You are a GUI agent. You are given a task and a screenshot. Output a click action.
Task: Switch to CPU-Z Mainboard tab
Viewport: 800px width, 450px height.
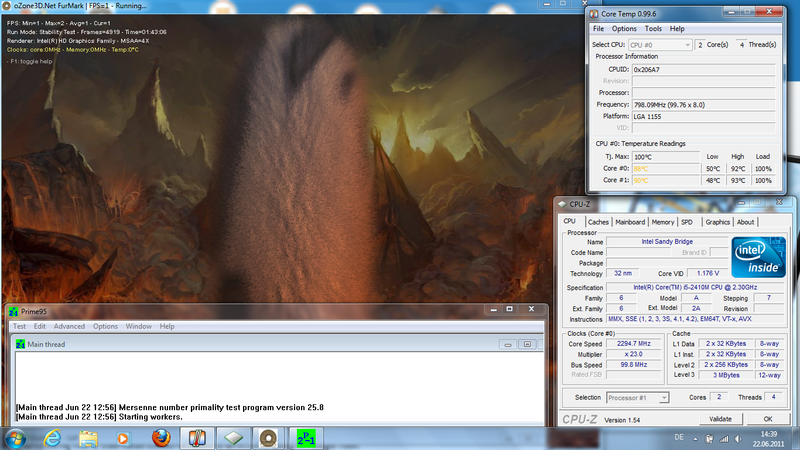click(x=630, y=222)
